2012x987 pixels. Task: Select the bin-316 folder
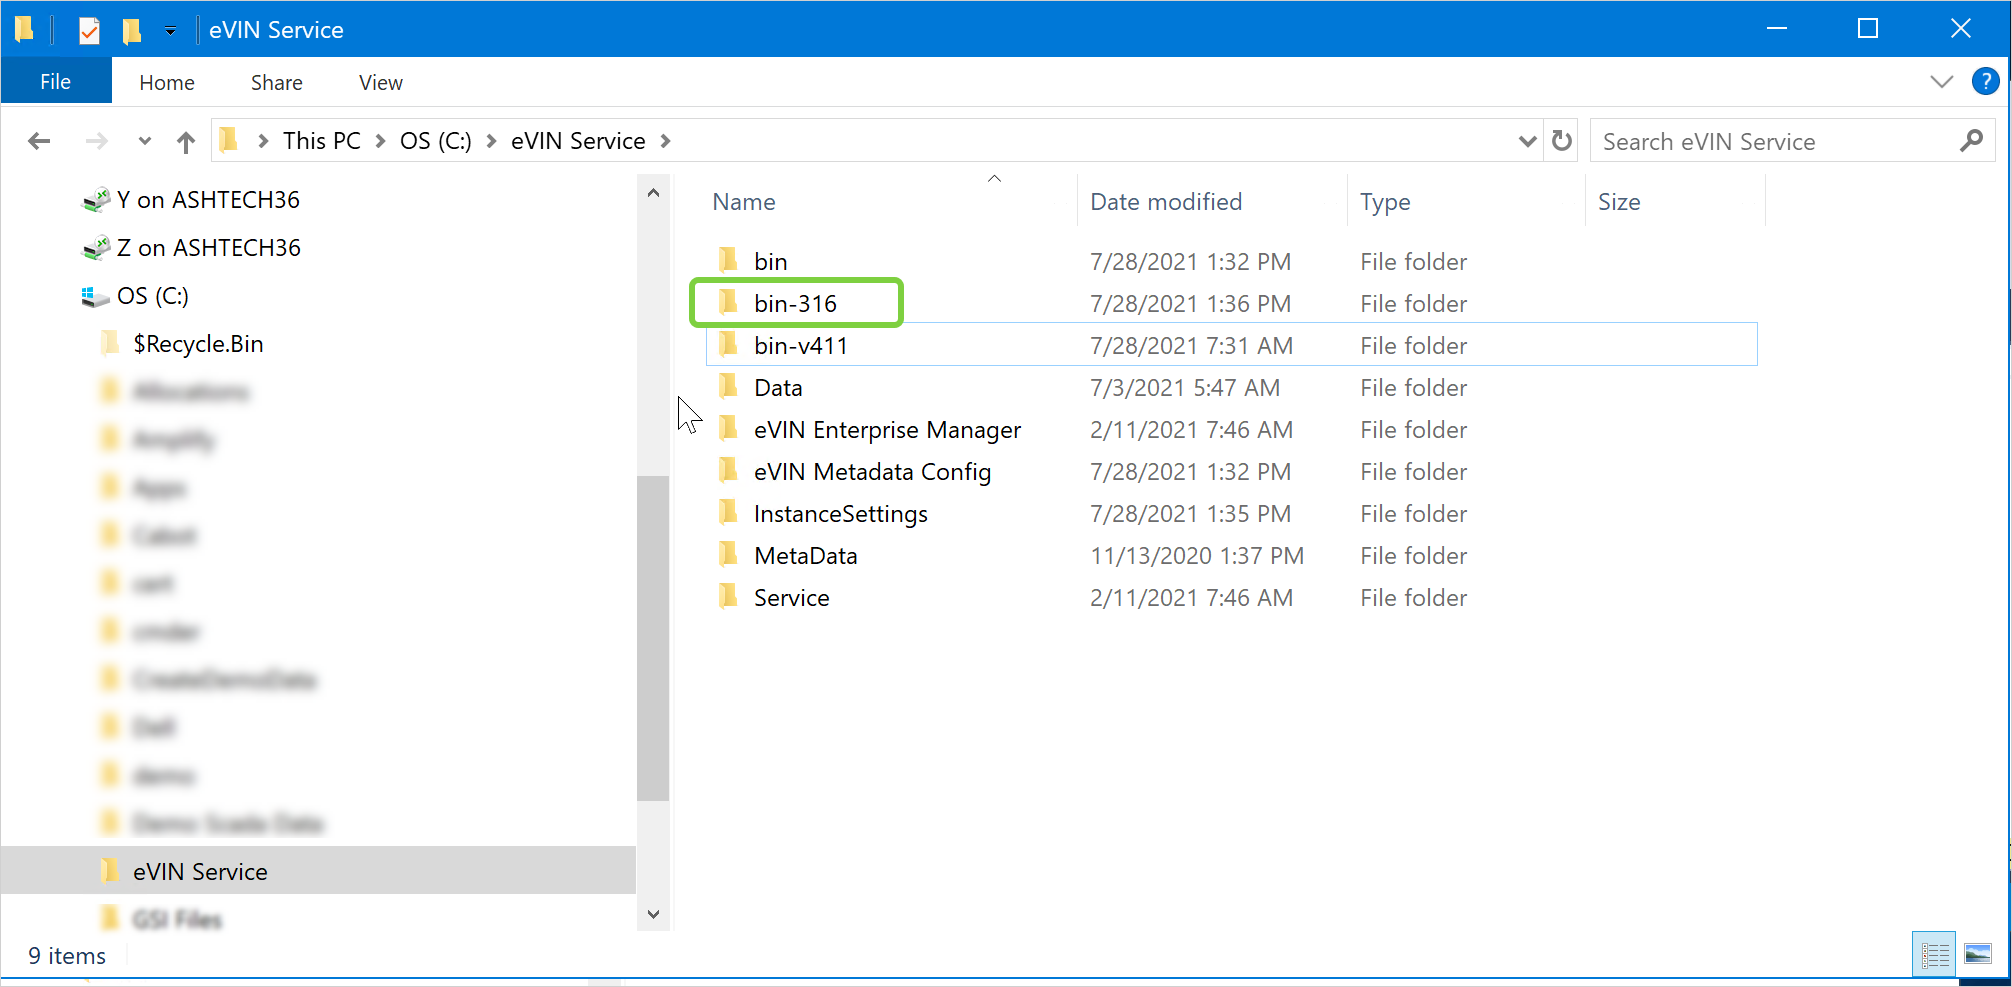tap(795, 304)
